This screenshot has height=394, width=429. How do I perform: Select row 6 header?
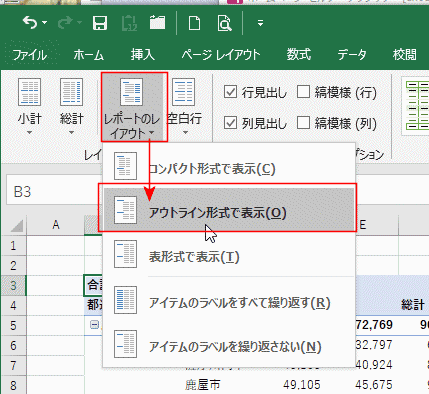(13, 346)
